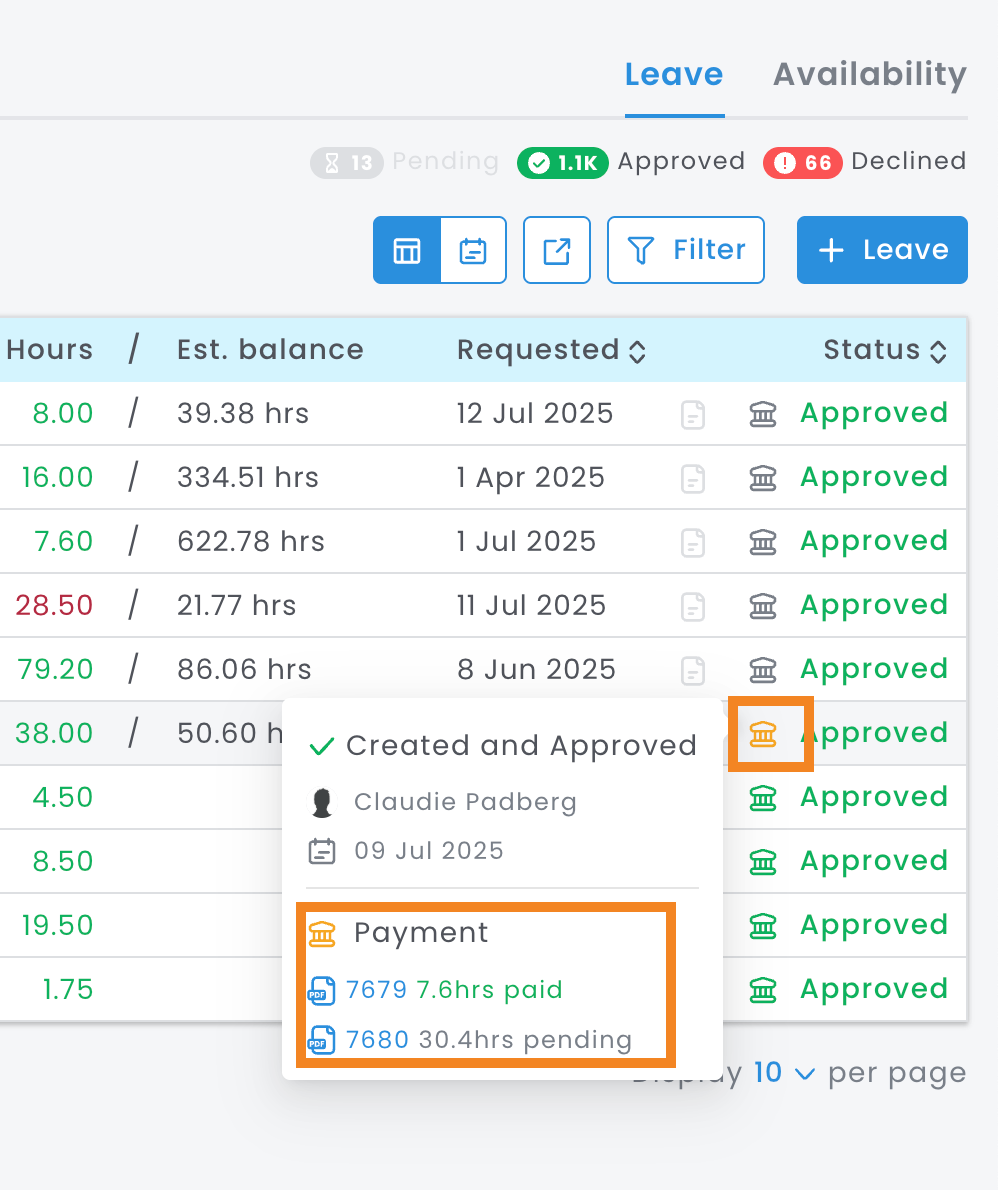Sort by Status column
This screenshot has width=998, height=1190.
pyautogui.click(x=884, y=350)
